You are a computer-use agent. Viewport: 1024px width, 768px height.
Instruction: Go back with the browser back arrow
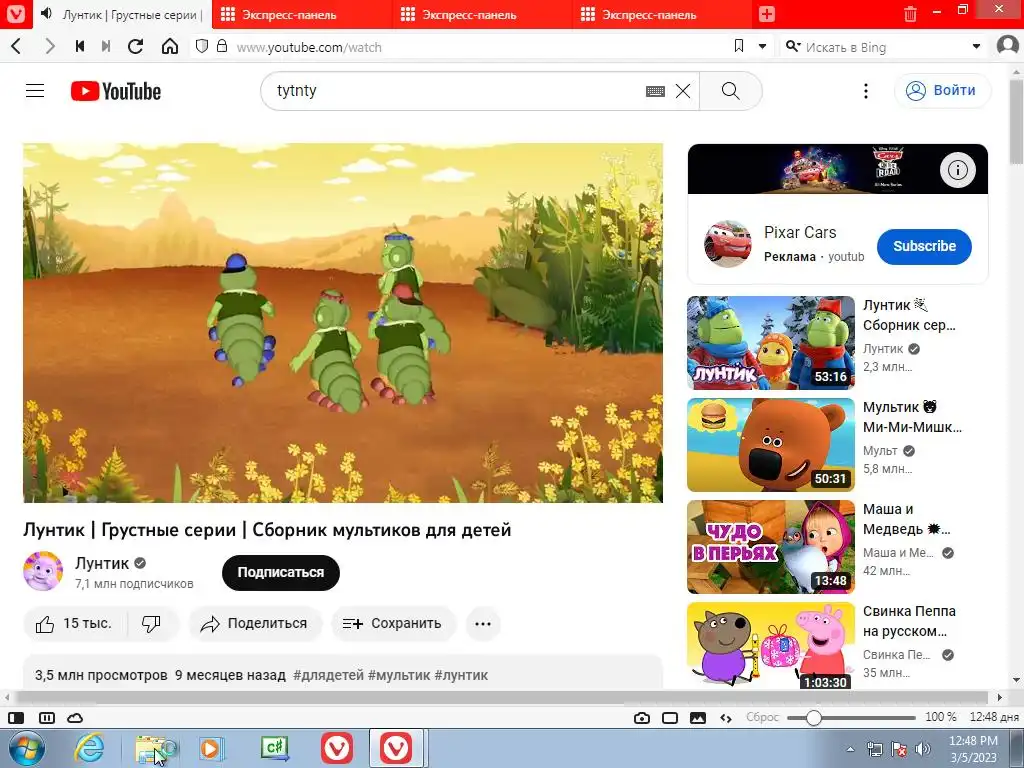(17, 46)
